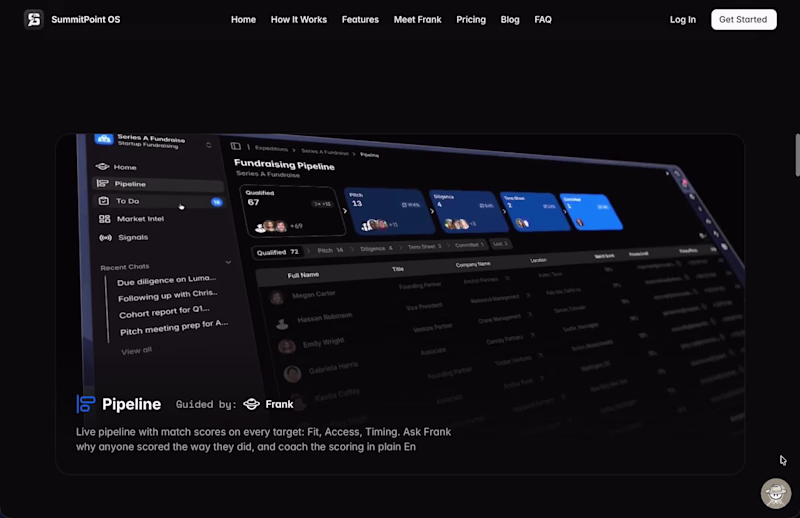This screenshot has width=800, height=518.
Task: Open 'Due diligence on Luma...' chat
Action: [x=166, y=280]
